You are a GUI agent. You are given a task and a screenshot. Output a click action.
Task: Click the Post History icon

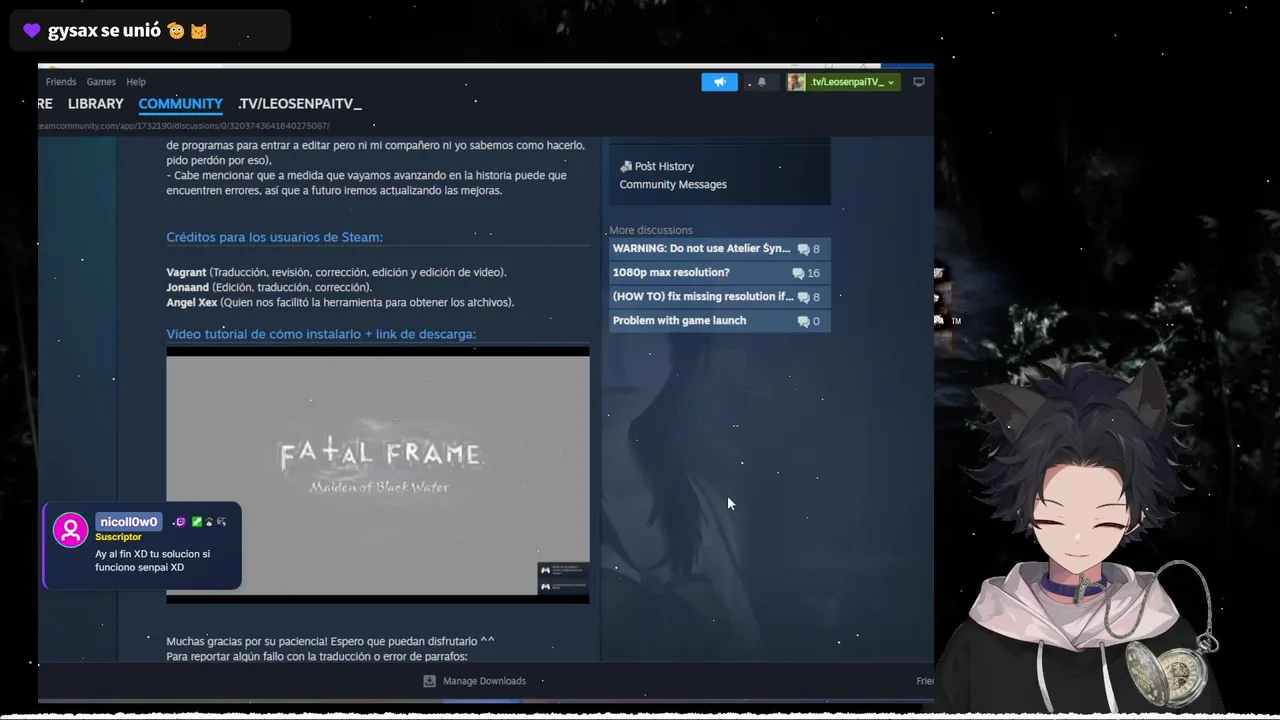[x=626, y=166]
